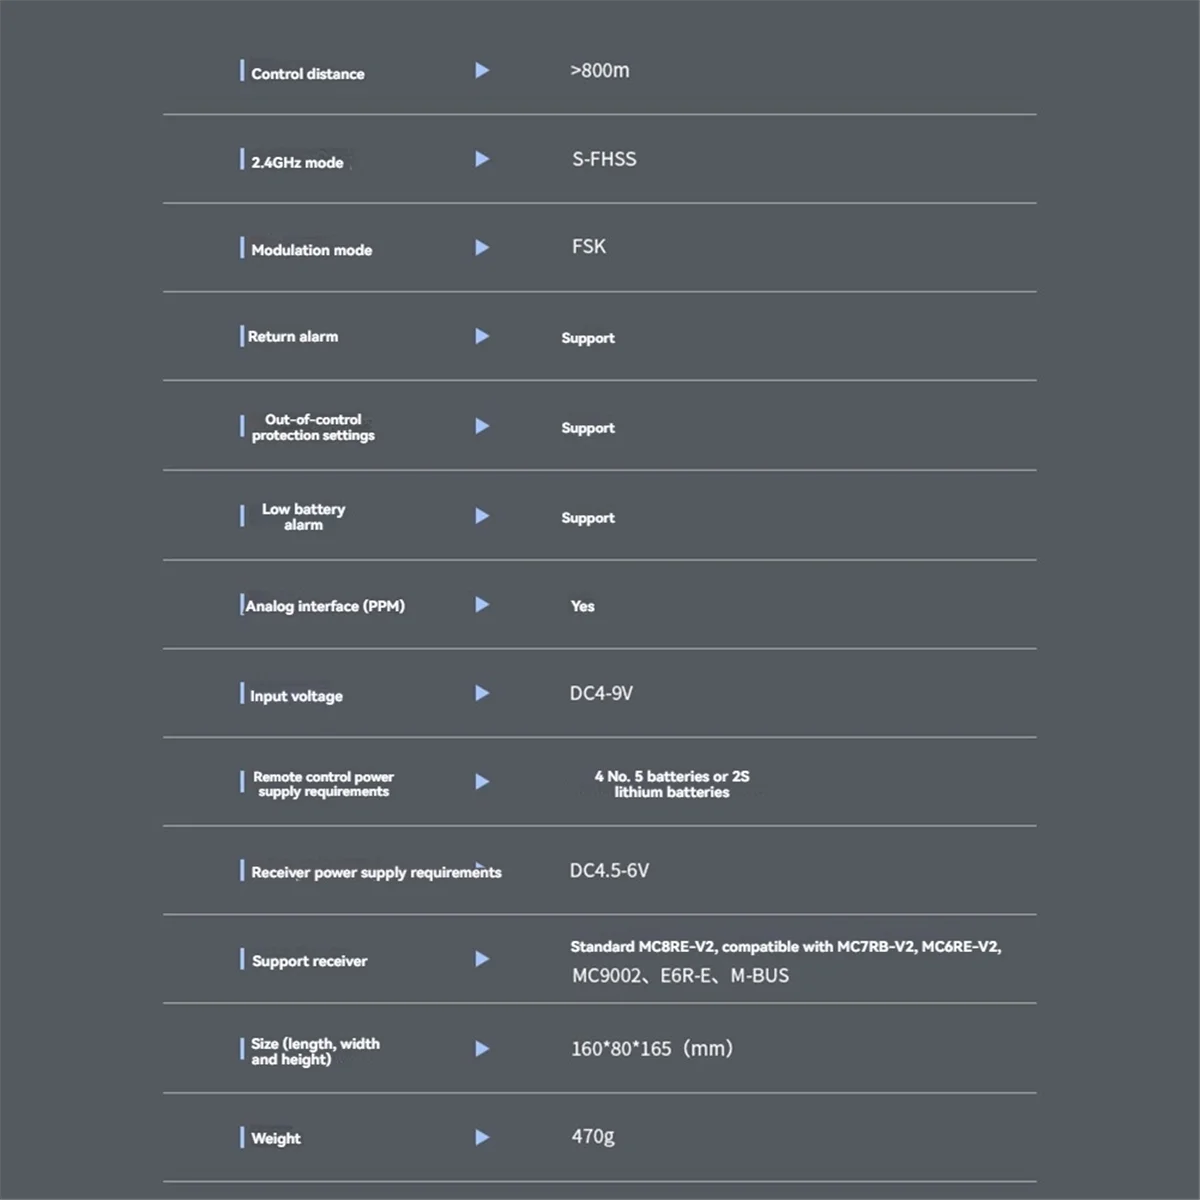1200x1200 pixels.
Task: Click the Return alarm row arrow
Action: point(482,337)
